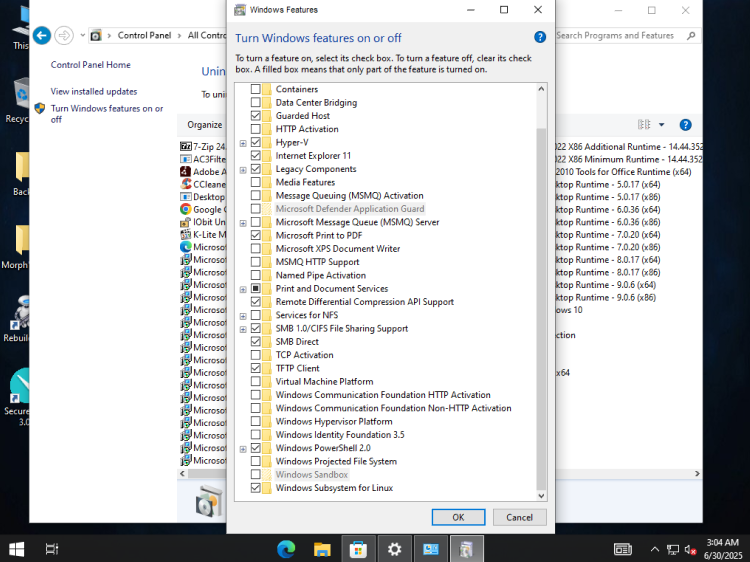Cancel the Windows Features dialog

pyautogui.click(x=519, y=517)
